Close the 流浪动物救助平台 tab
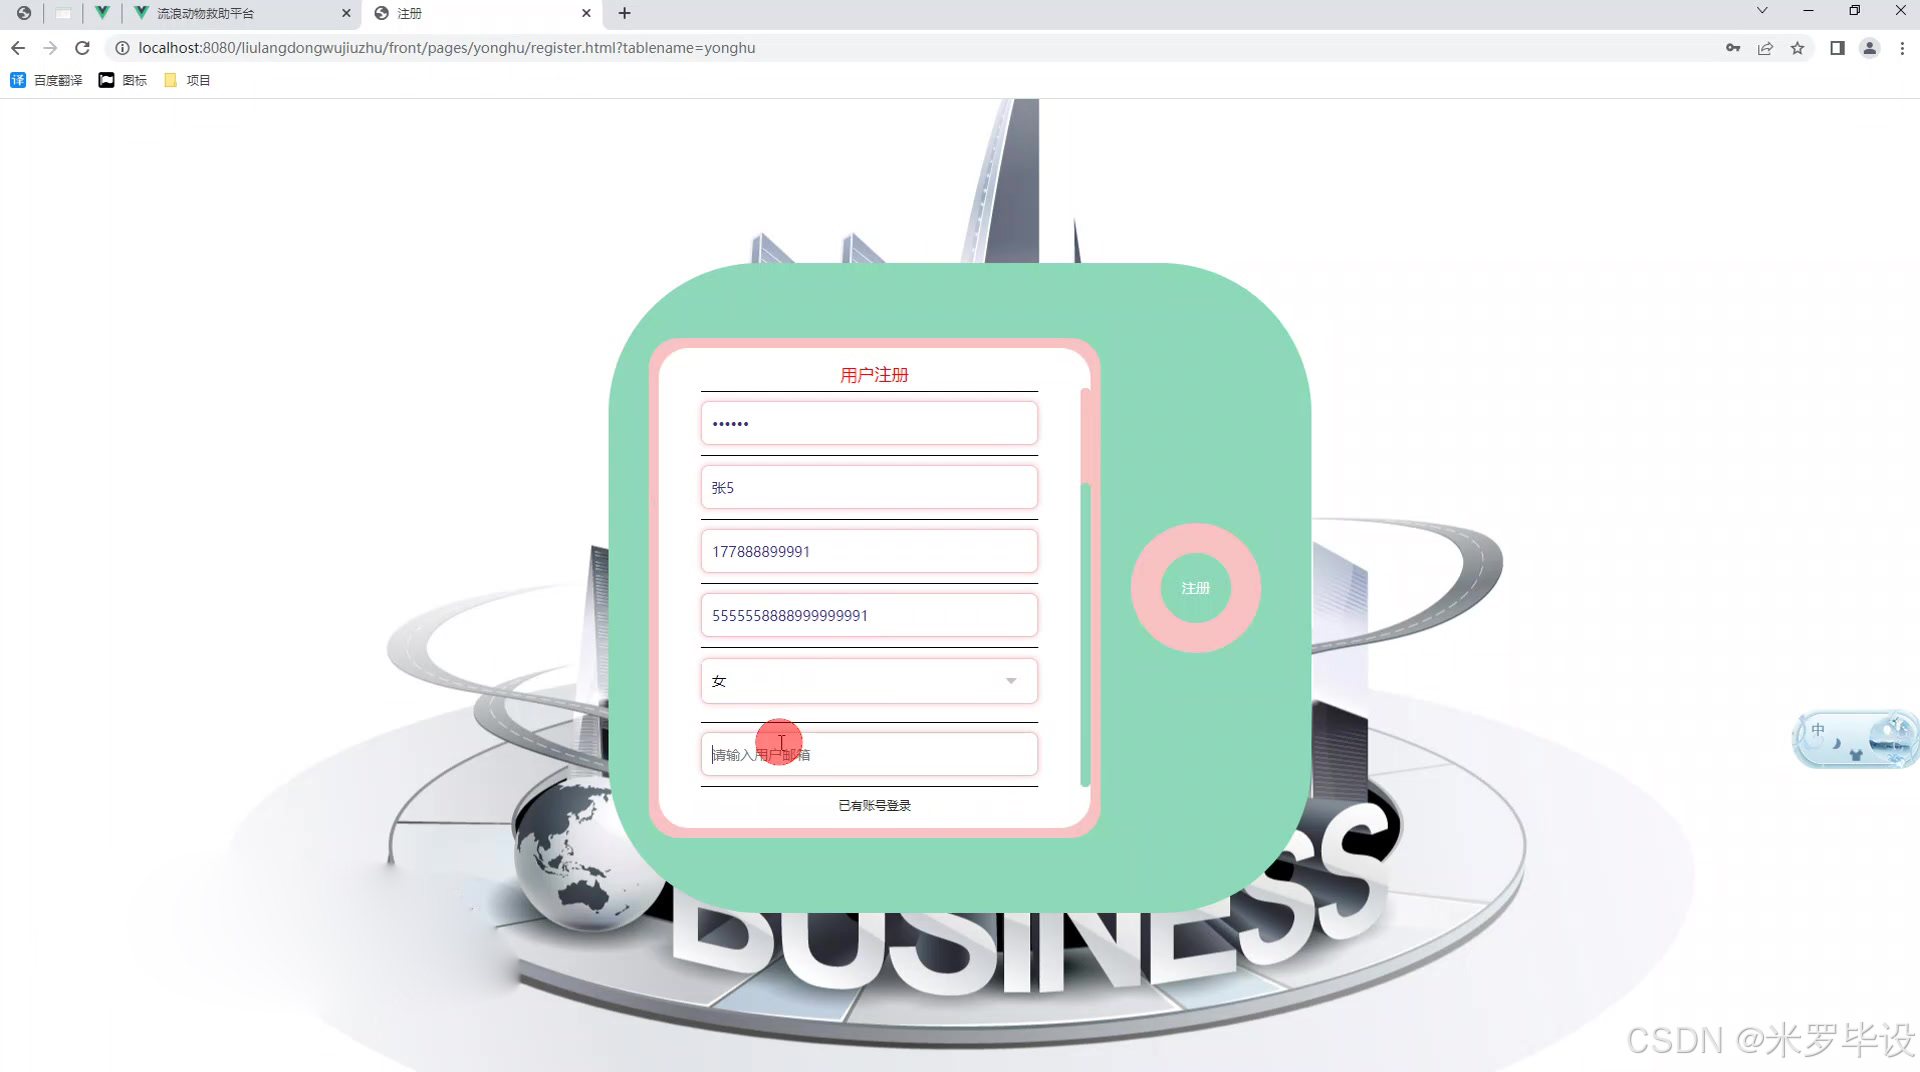The height and width of the screenshot is (1072, 1920). (346, 13)
